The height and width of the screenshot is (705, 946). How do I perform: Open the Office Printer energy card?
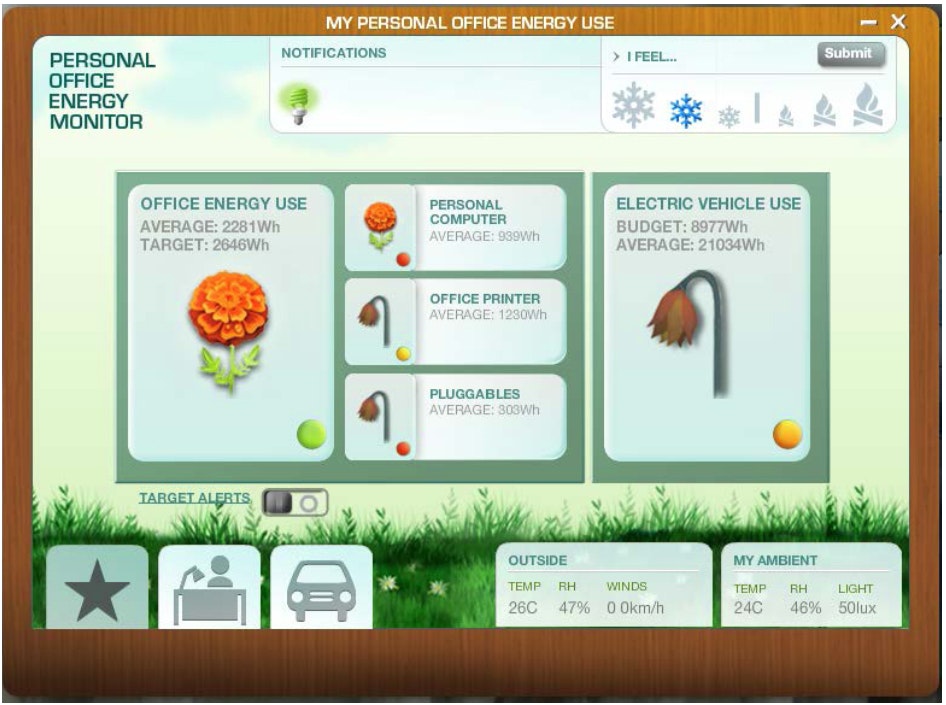click(x=456, y=322)
